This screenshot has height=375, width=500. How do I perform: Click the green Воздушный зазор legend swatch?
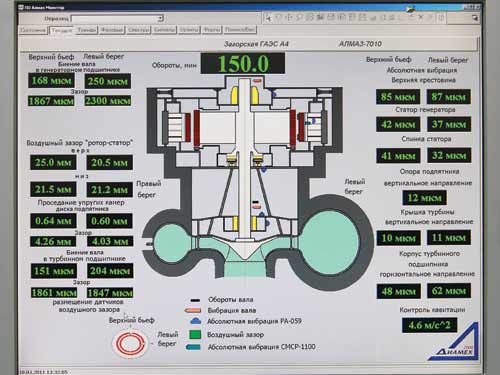tap(195, 334)
